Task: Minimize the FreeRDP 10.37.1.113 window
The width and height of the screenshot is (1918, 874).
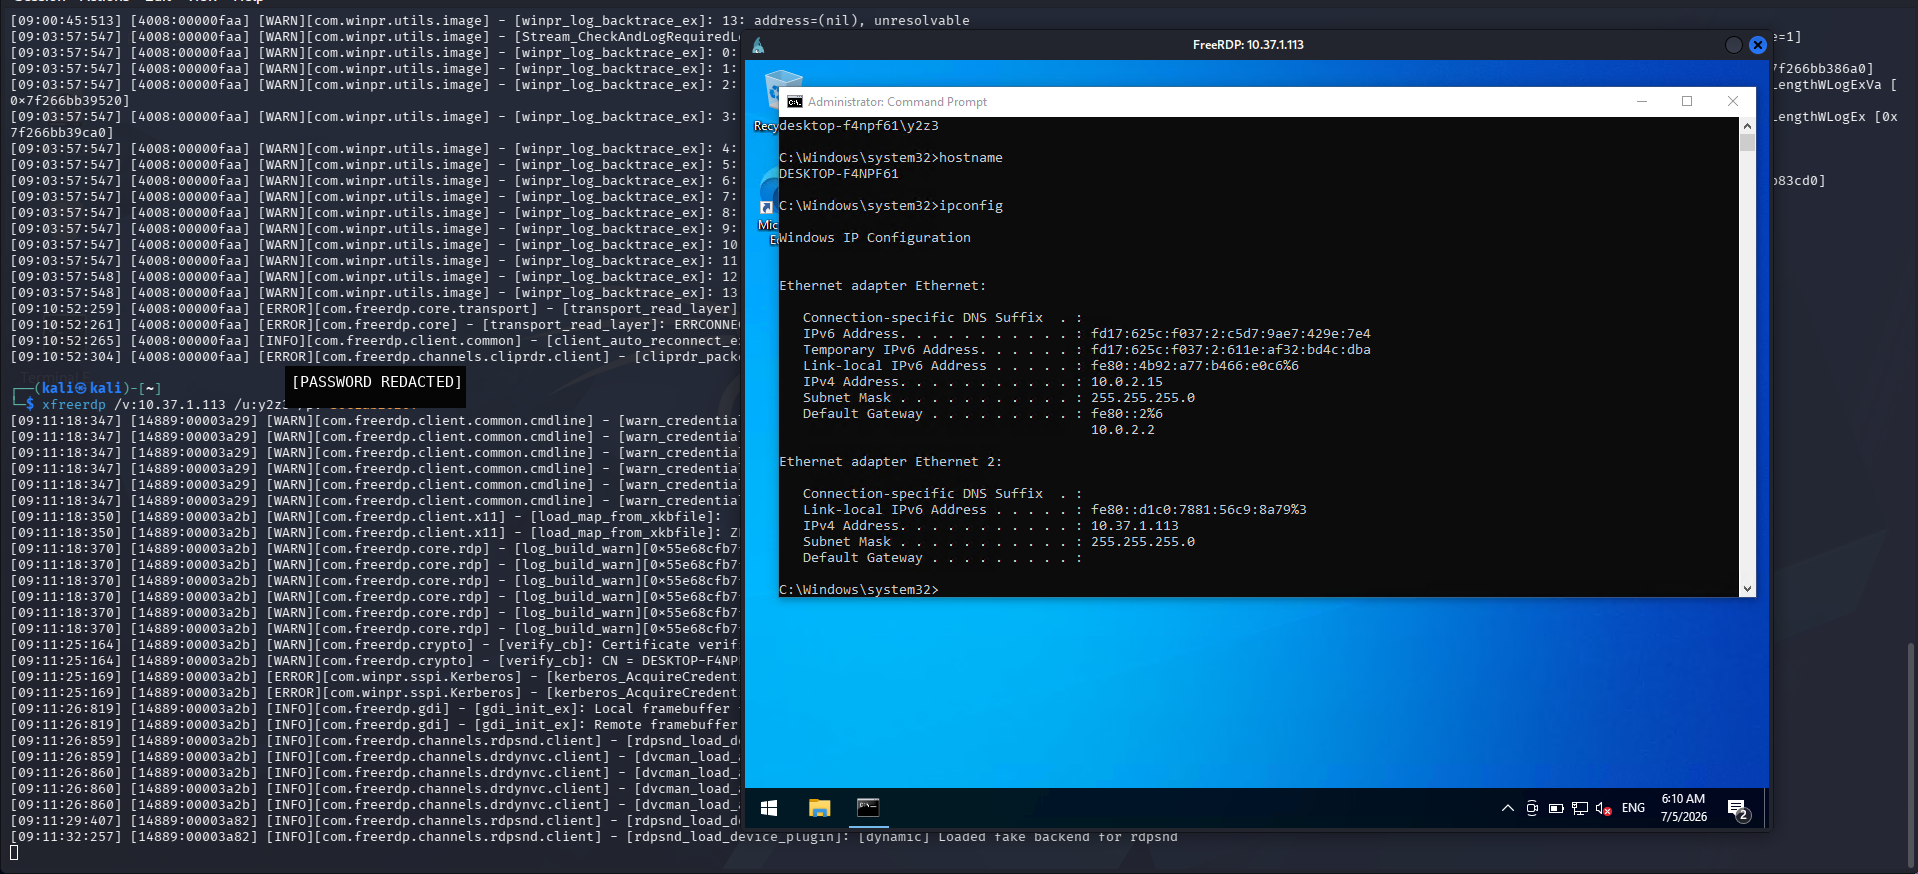Action: (x=1734, y=45)
